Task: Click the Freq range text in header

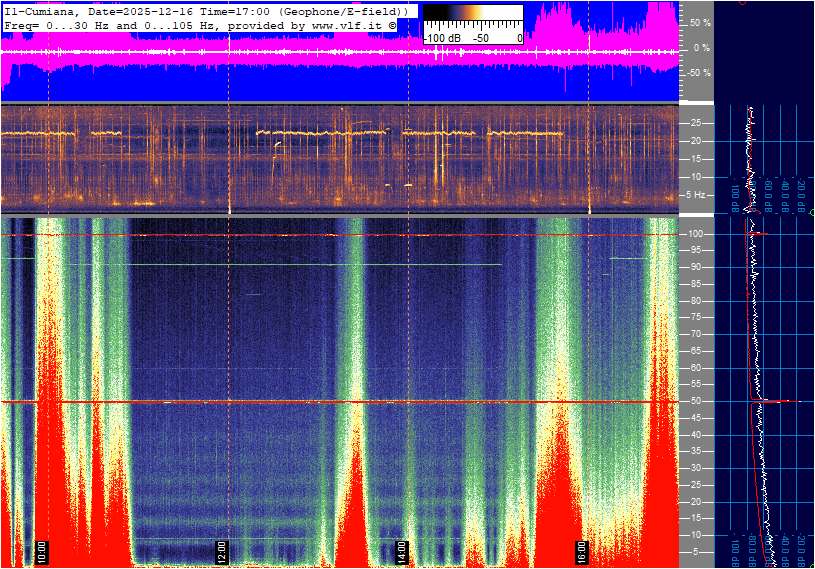Action: pos(100,24)
